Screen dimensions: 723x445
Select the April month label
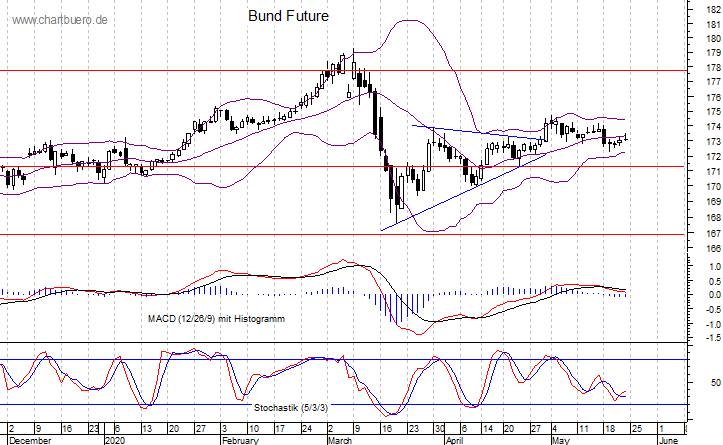point(454,441)
